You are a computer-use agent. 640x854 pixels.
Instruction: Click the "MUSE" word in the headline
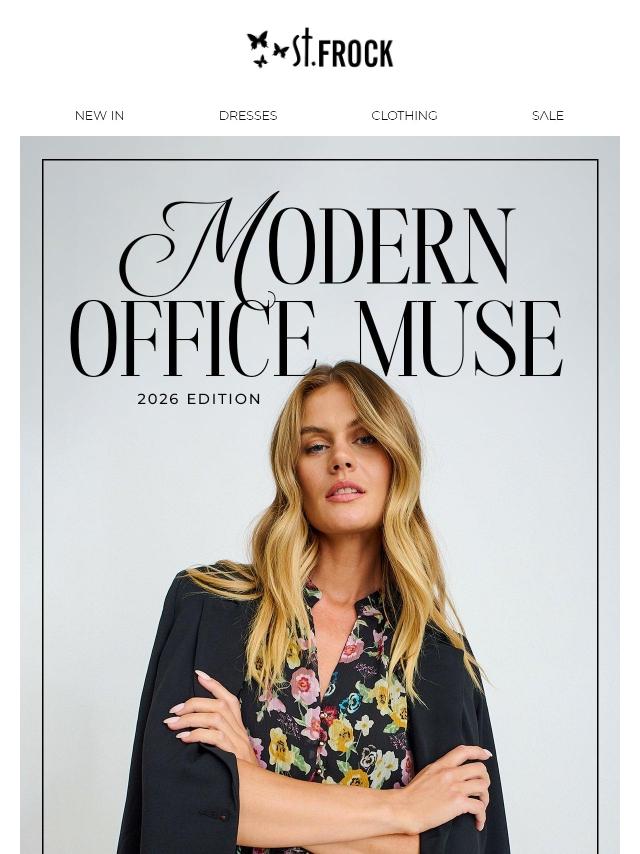tap(460, 338)
